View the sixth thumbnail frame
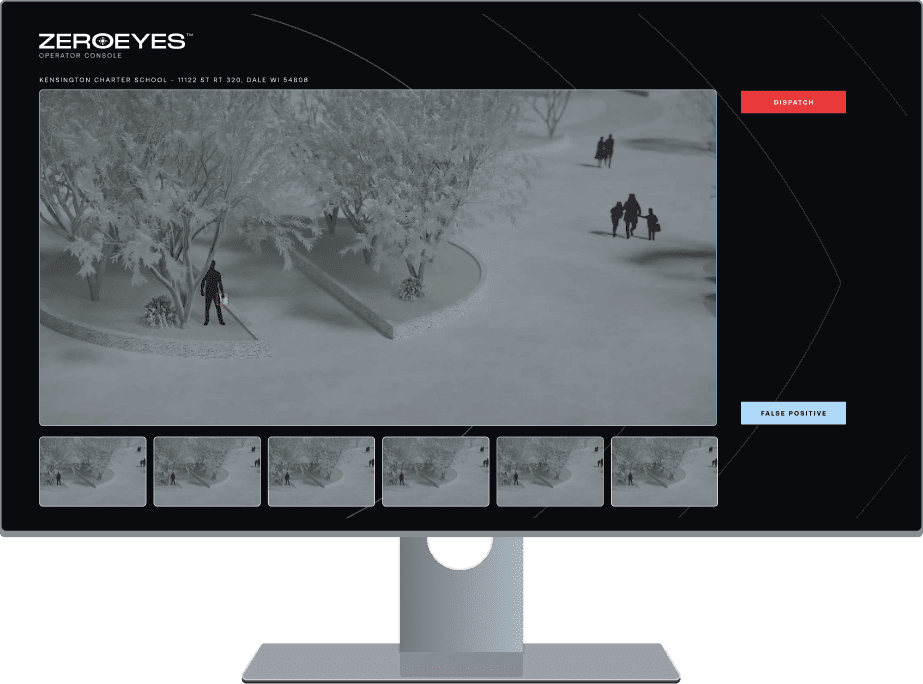The height and width of the screenshot is (684, 923). coord(664,472)
